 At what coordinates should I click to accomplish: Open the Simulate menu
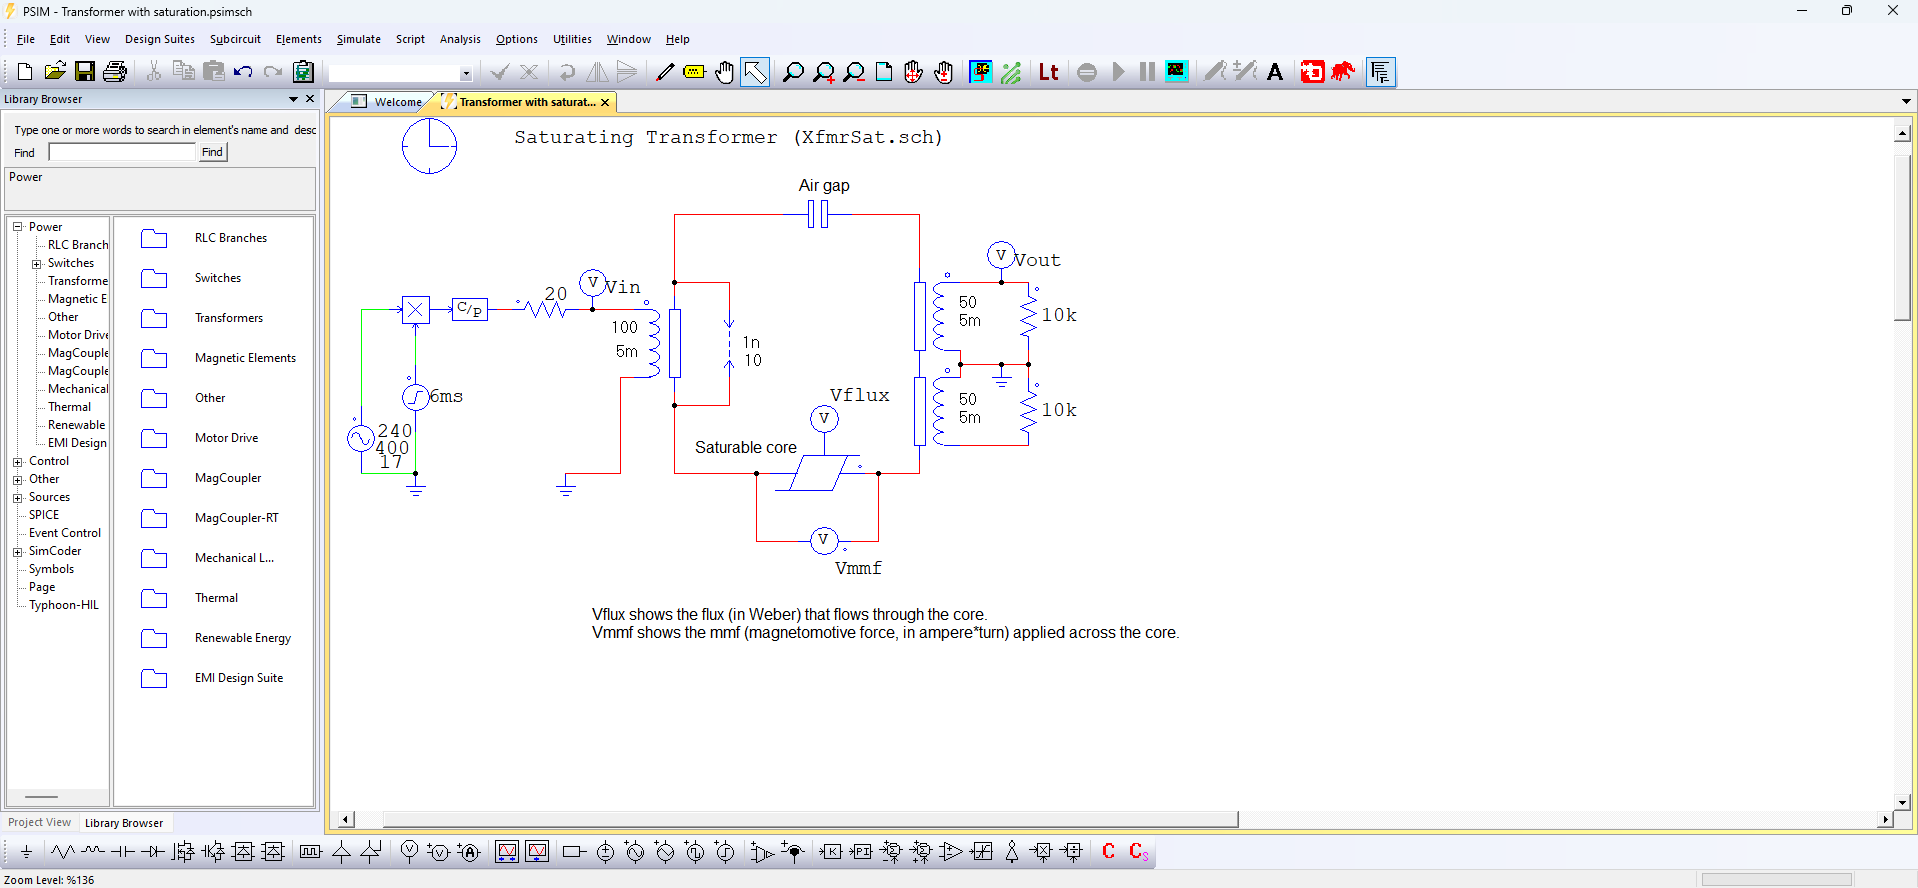click(358, 39)
